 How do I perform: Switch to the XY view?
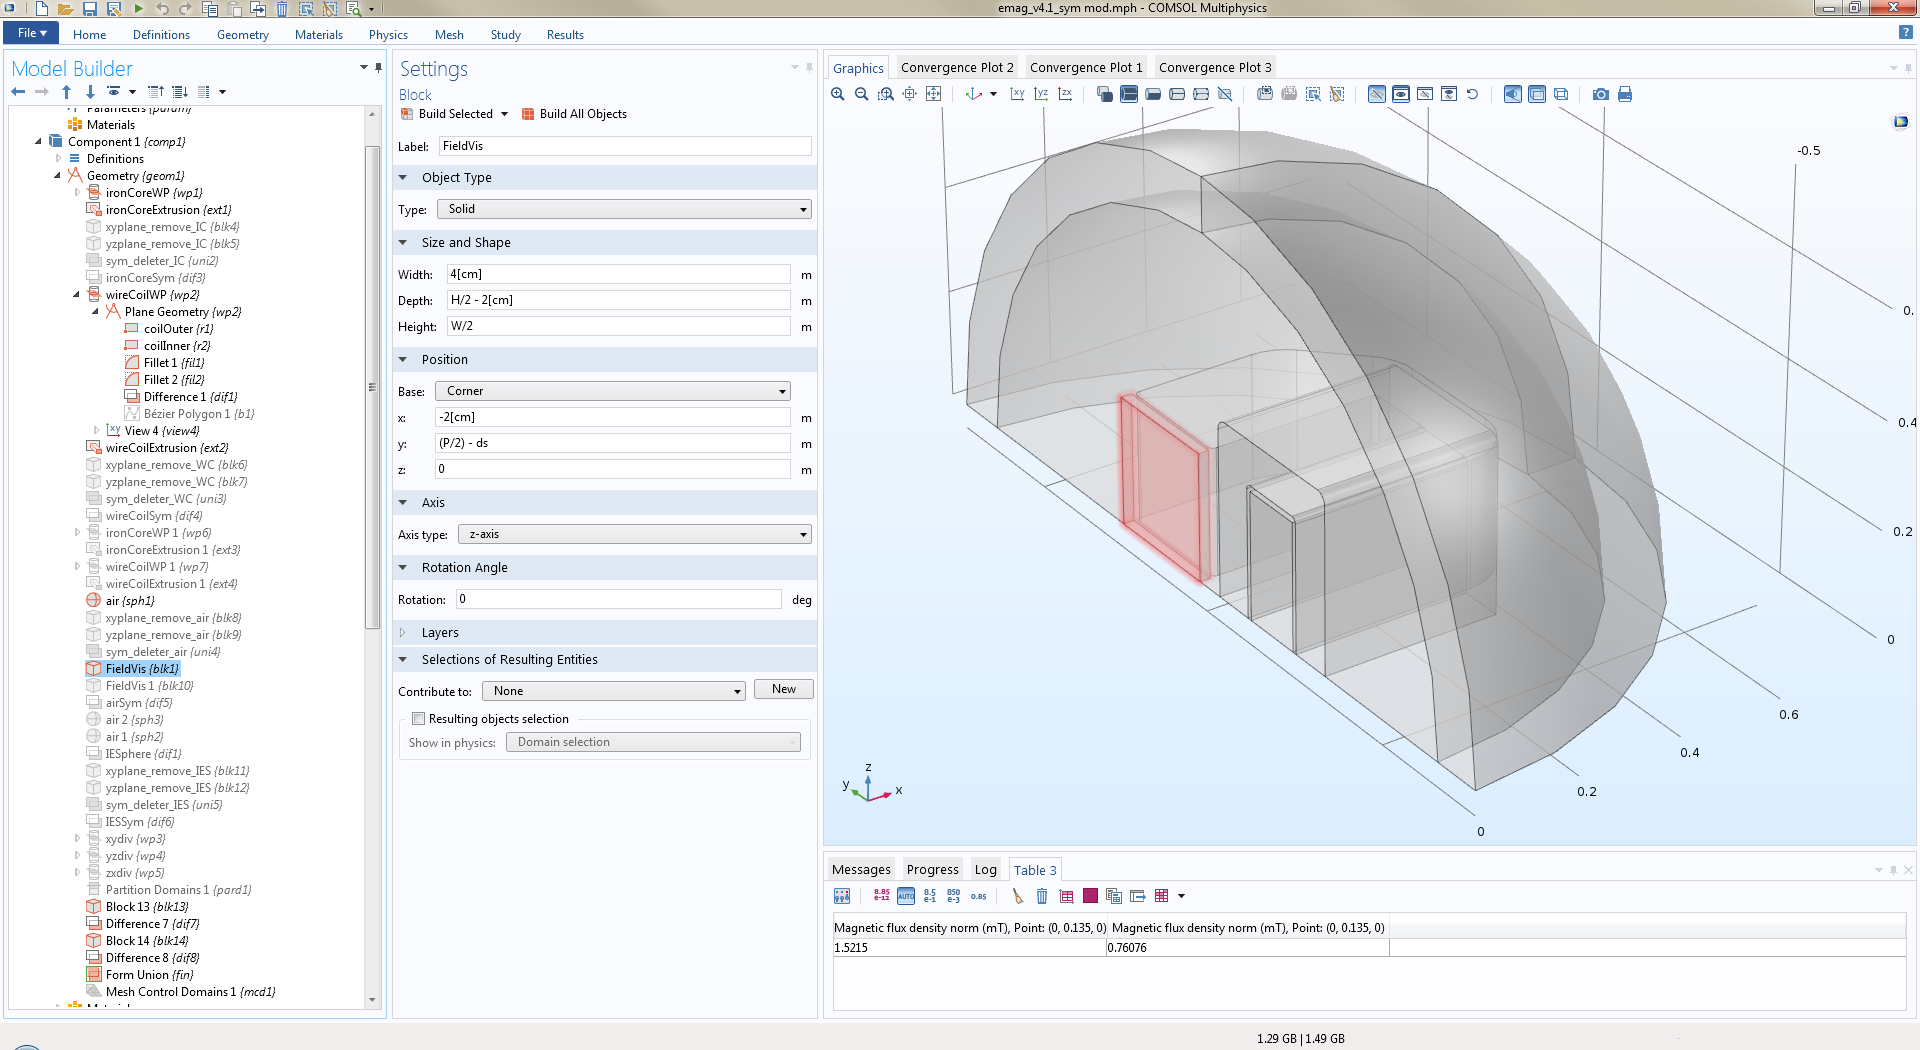point(1017,94)
